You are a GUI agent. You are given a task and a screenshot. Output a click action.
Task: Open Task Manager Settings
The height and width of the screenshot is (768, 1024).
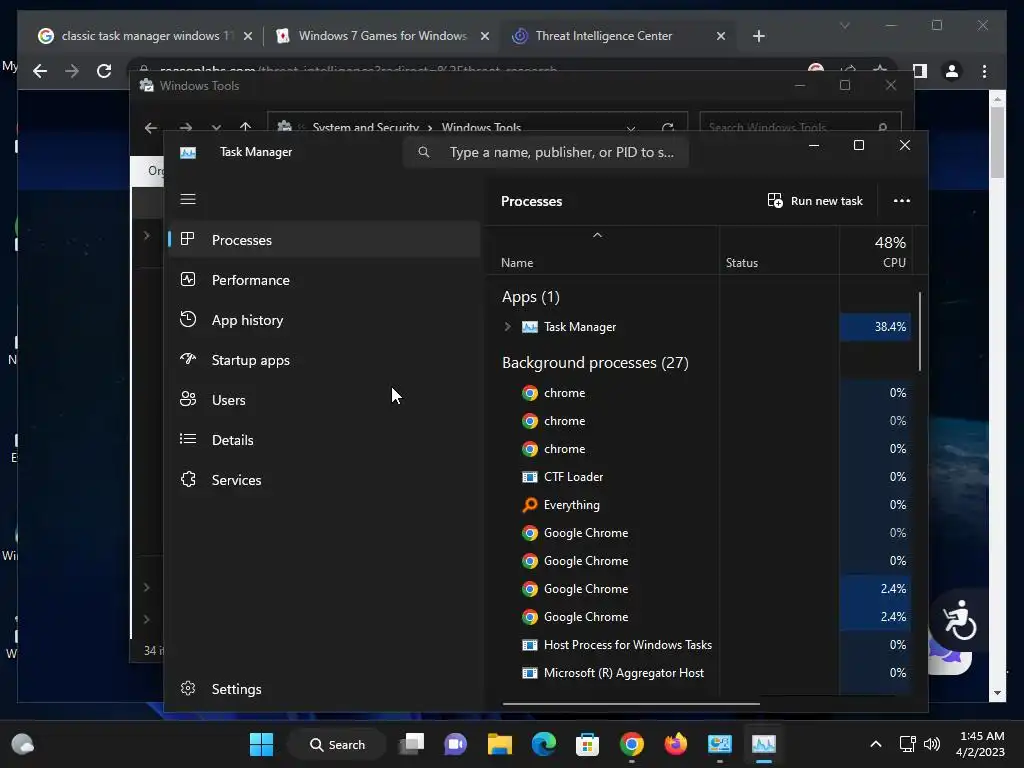point(325,689)
